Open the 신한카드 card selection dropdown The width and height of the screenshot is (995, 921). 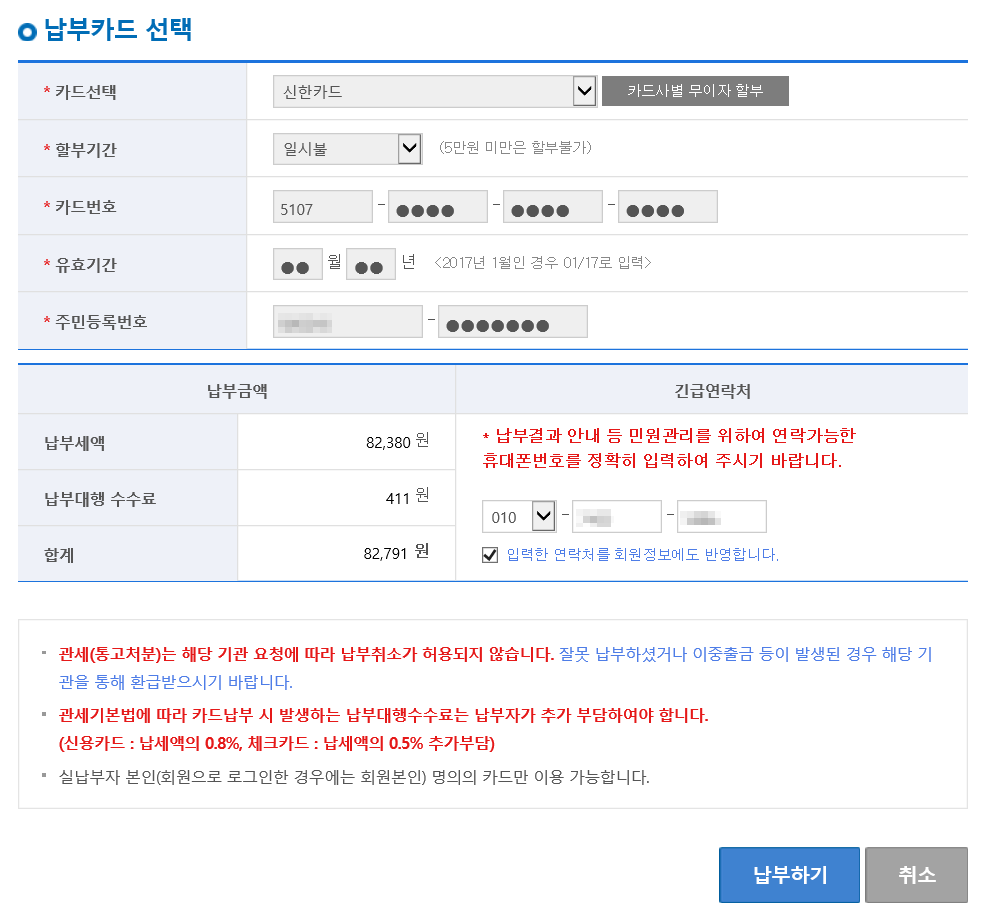tap(435, 91)
